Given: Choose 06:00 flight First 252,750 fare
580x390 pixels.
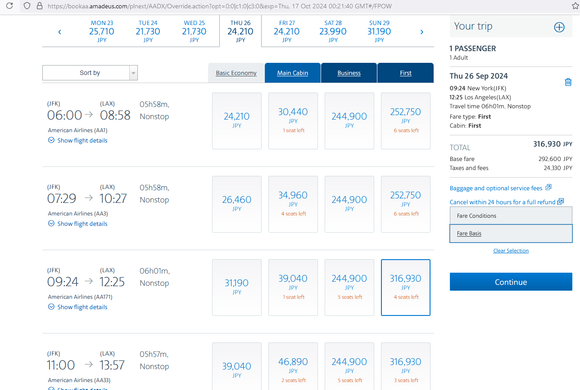Looking at the screenshot, I should click(x=406, y=121).
